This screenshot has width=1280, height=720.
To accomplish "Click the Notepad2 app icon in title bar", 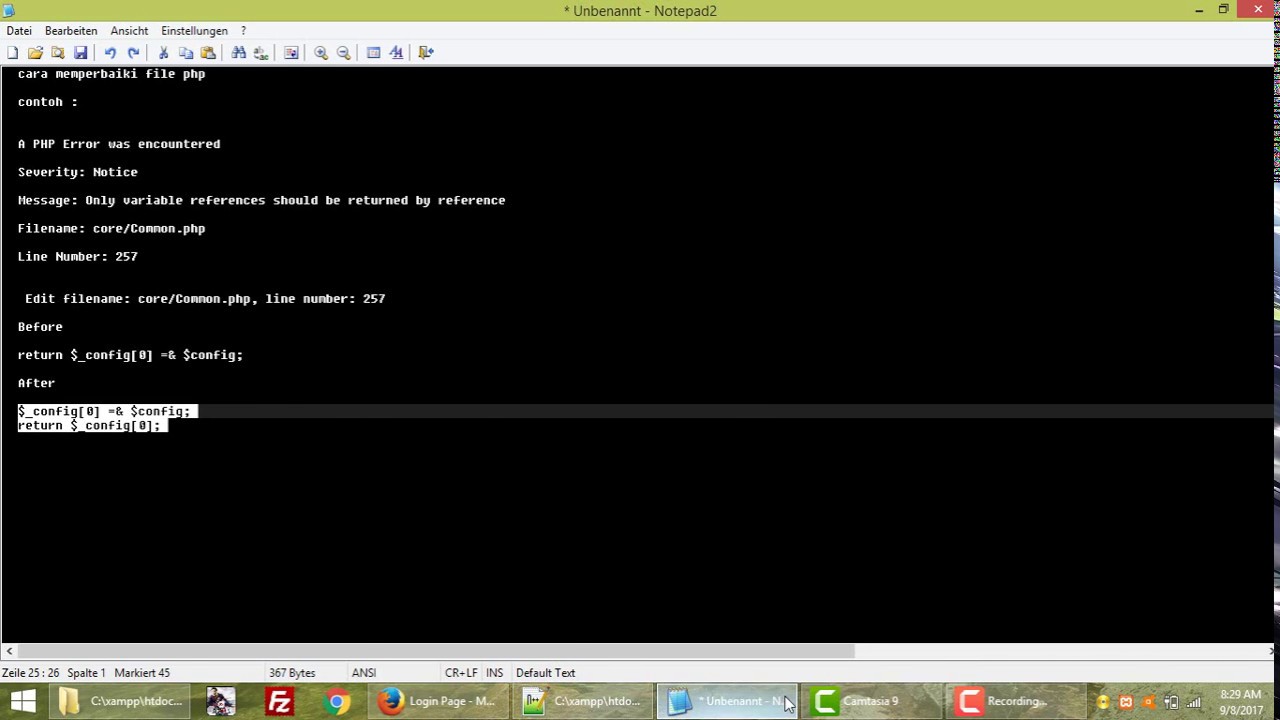I will coord(10,10).
